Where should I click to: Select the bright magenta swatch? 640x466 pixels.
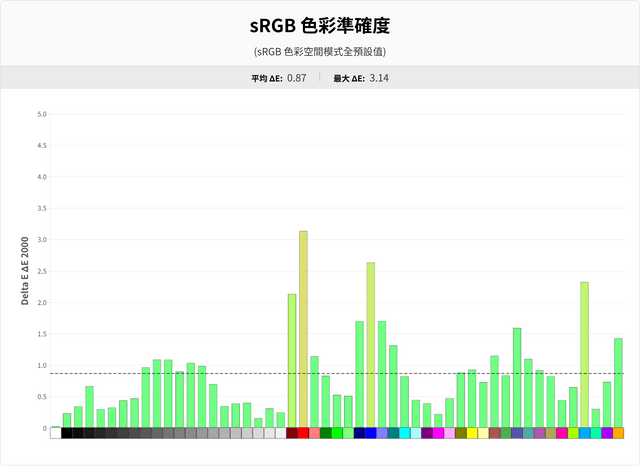438,433
